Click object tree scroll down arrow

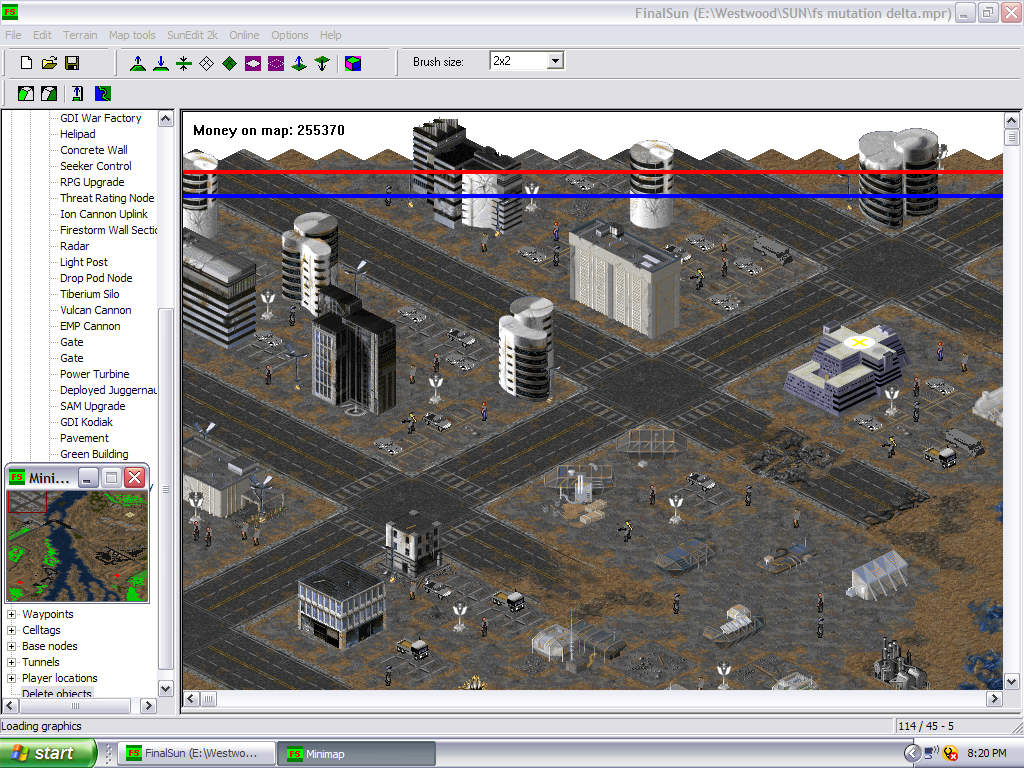click(x=166, y=688)
